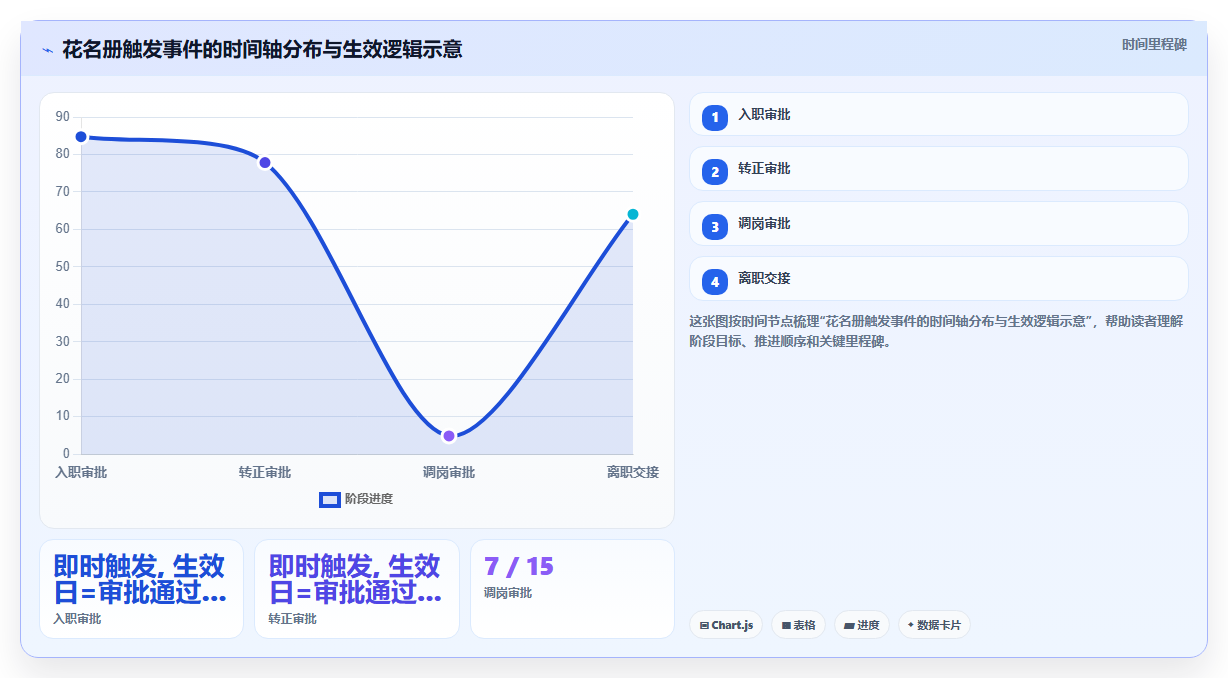Viewport: 1228px width, 678px height.
Task: Click the 入职审批 x-axis label
Action: tap(81, 472)
